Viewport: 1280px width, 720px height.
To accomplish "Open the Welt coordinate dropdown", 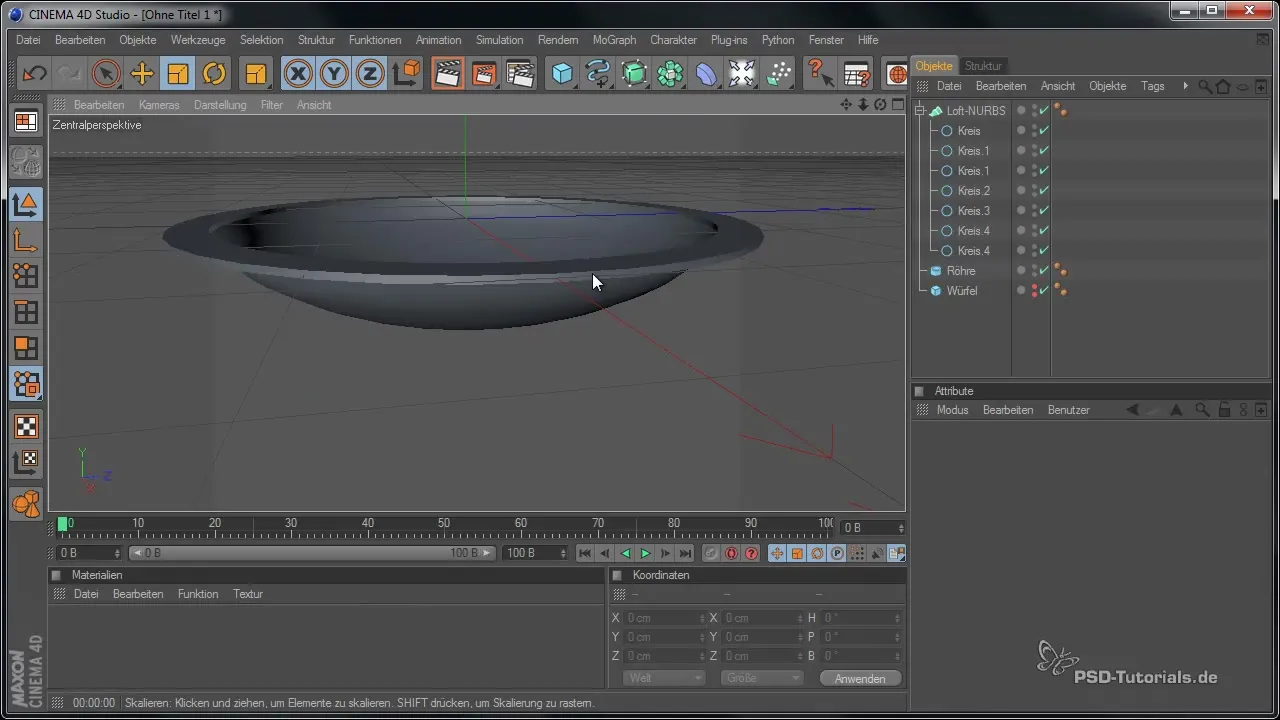I will tap(664, 678).
